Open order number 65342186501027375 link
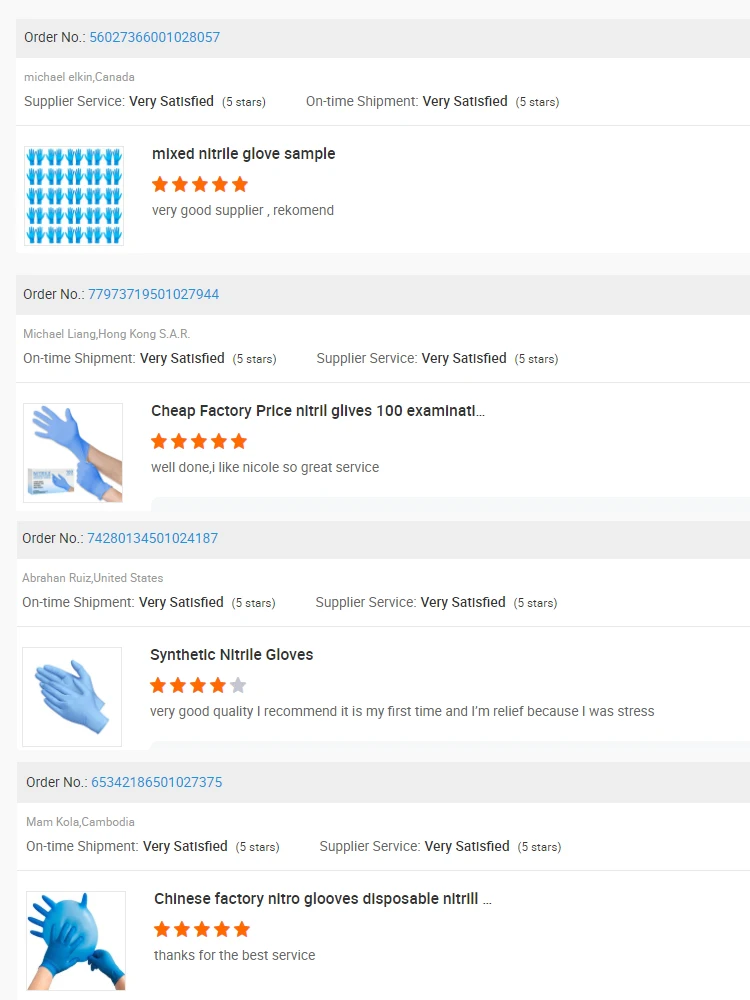Screen dimensions: 750x1000 [x=156, y=782]
